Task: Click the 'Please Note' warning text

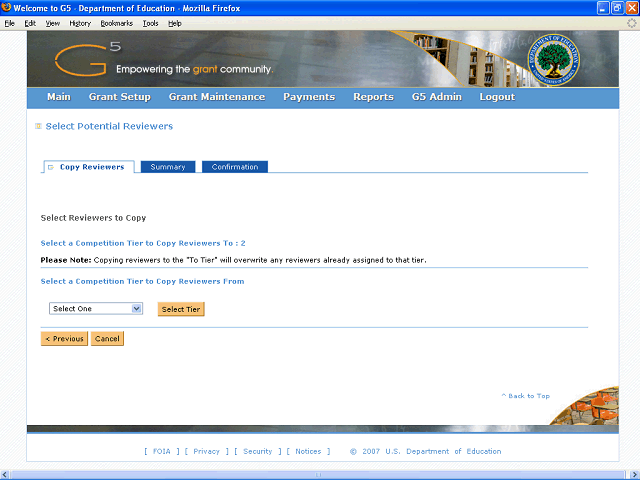Action: coord(233,260)
